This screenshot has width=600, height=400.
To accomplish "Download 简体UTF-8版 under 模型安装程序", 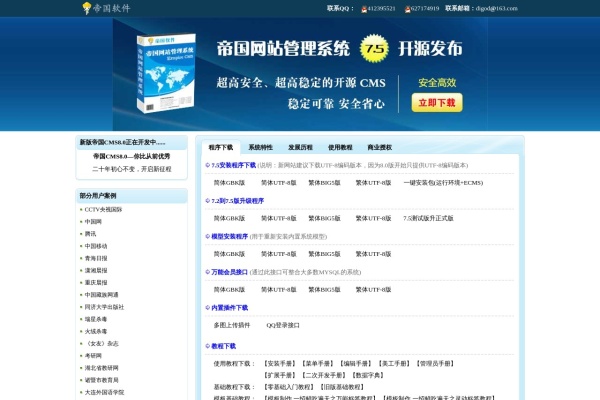I will point(279,254).
